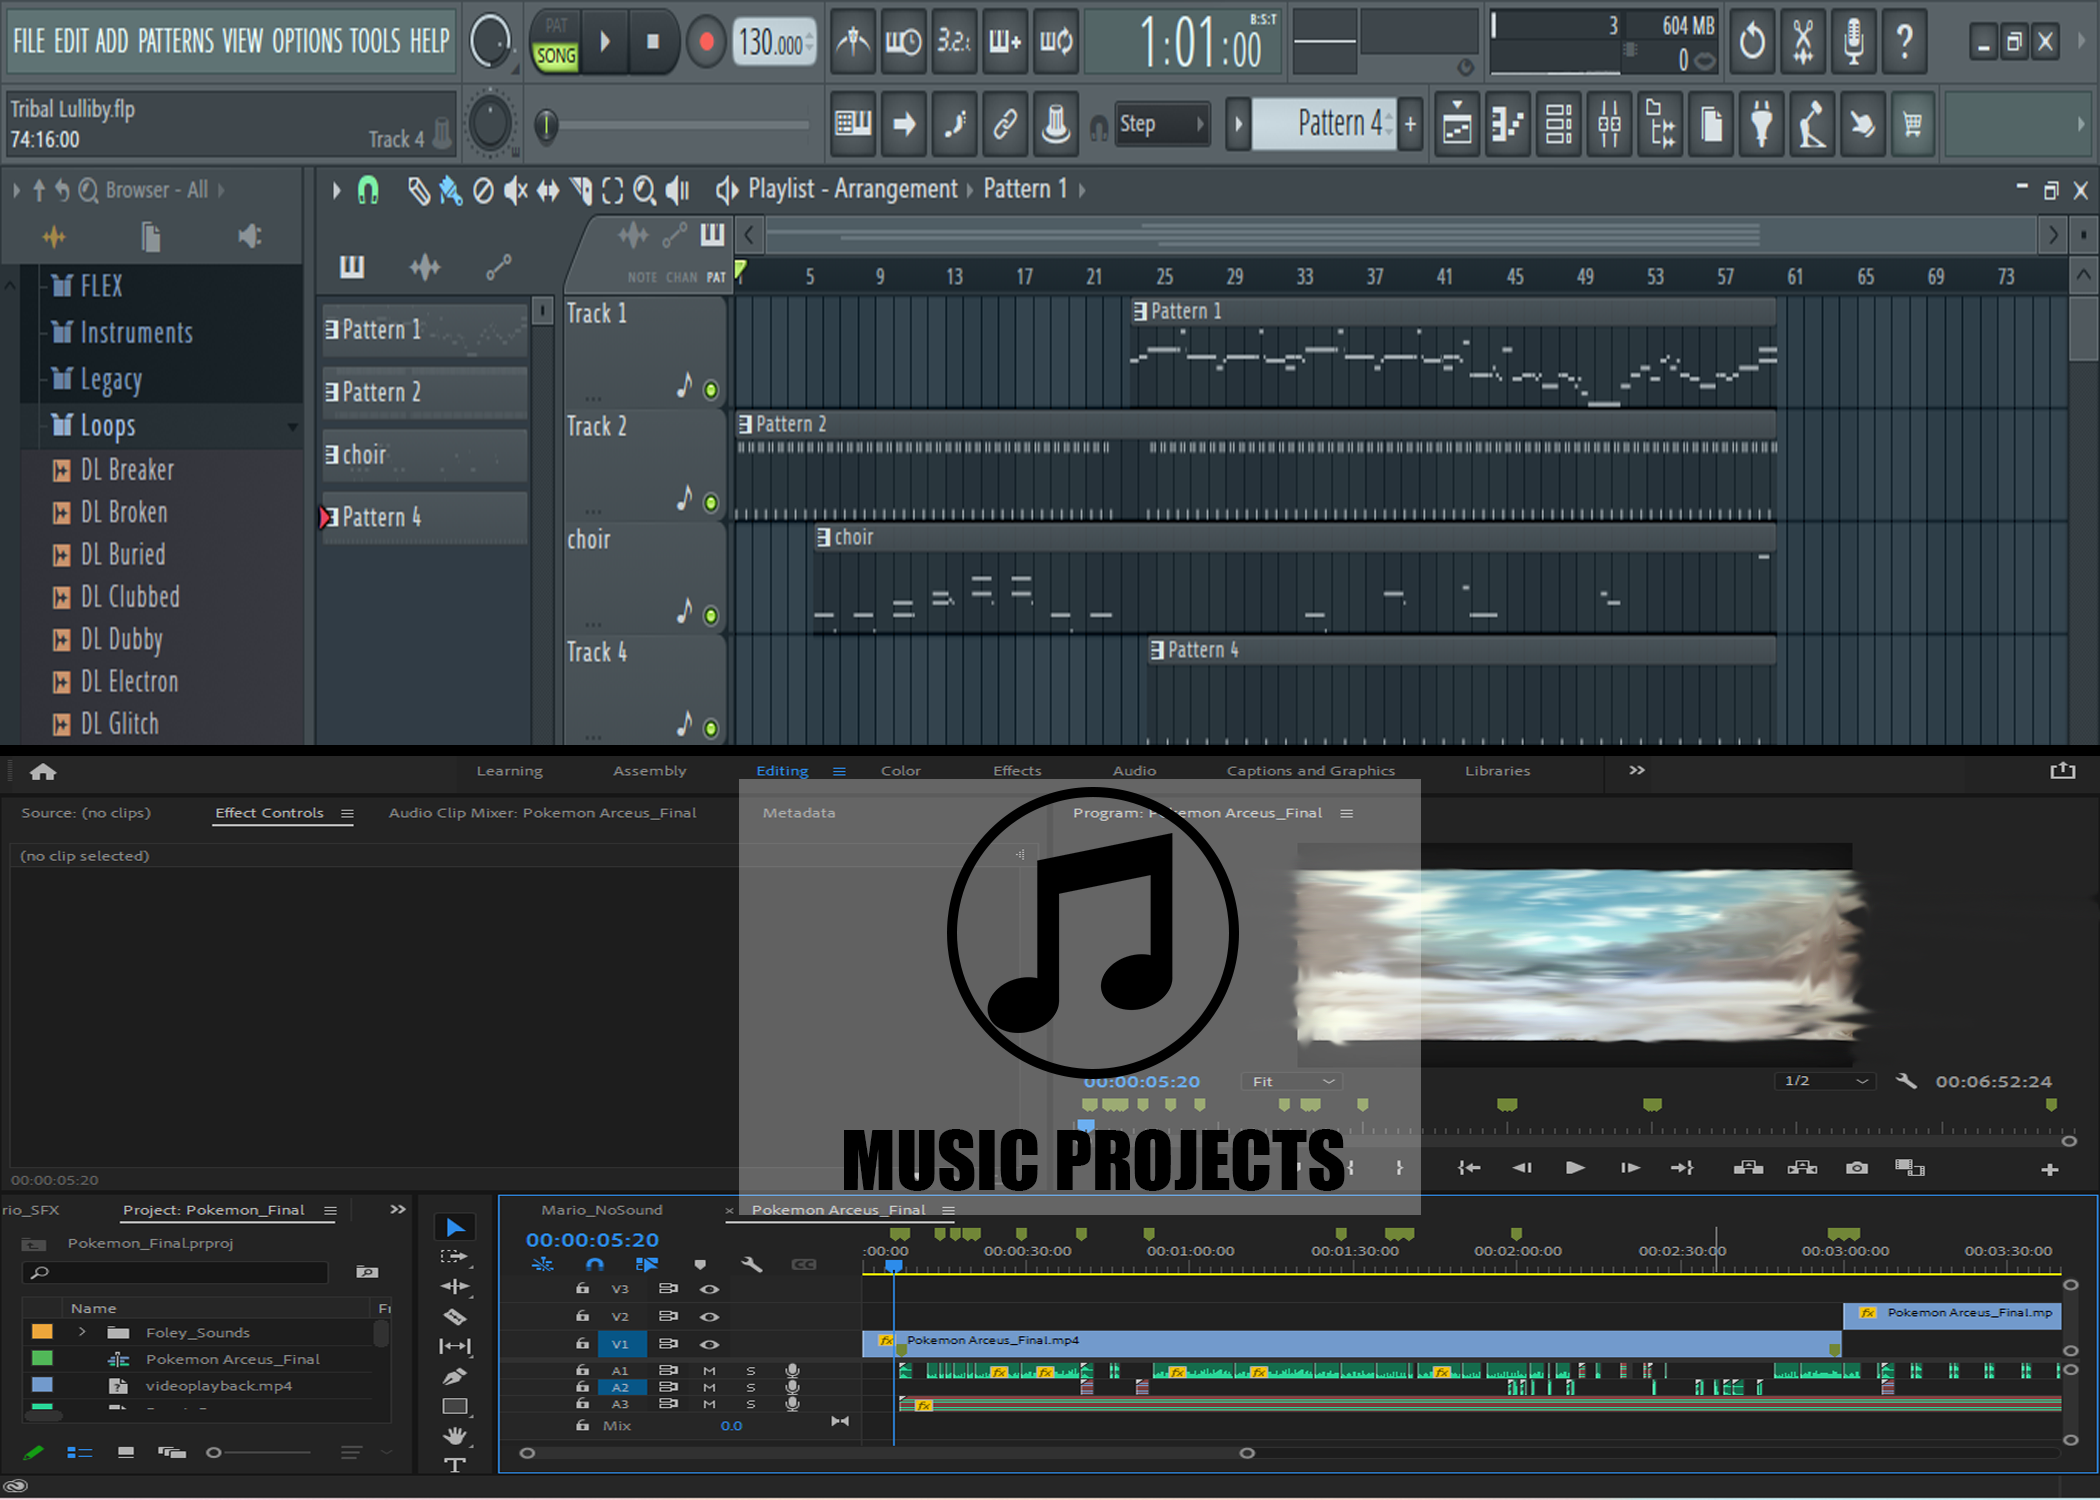Toggle V1 track output eye icon
2100x1500 pixels.
pyautogui.click(x=710, y=1344)
